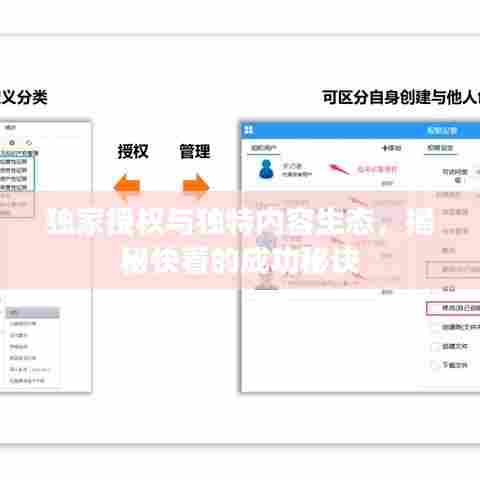Click the add button with plus sign

point(391,148)
